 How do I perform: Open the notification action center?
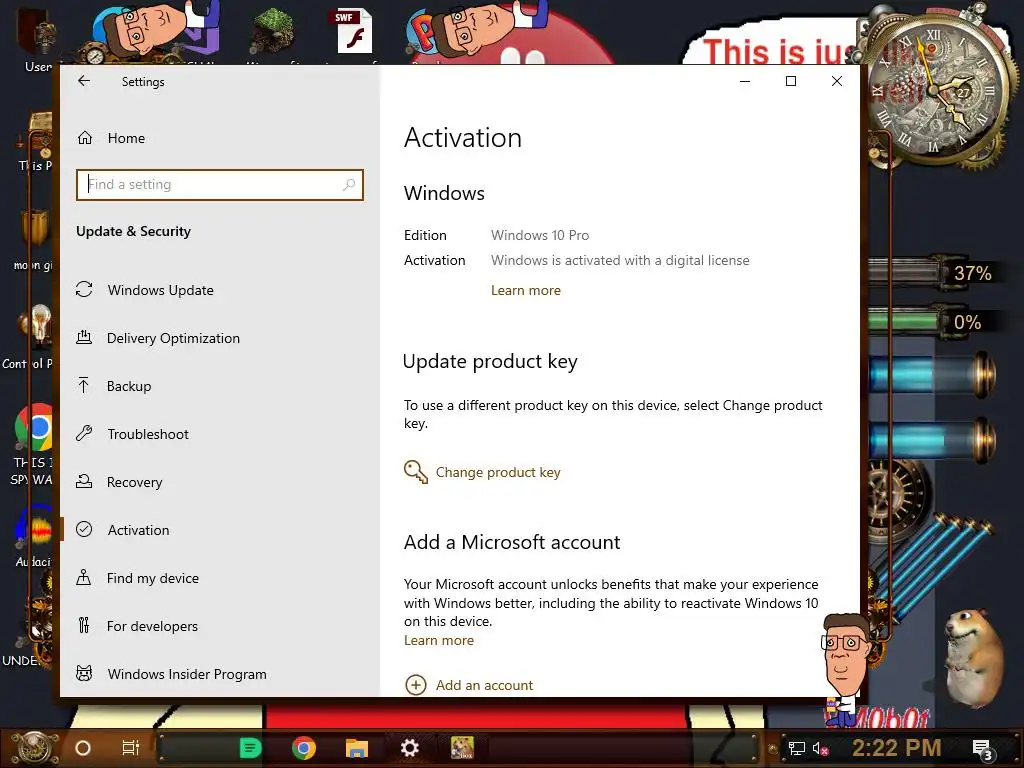tap(982, 749)
